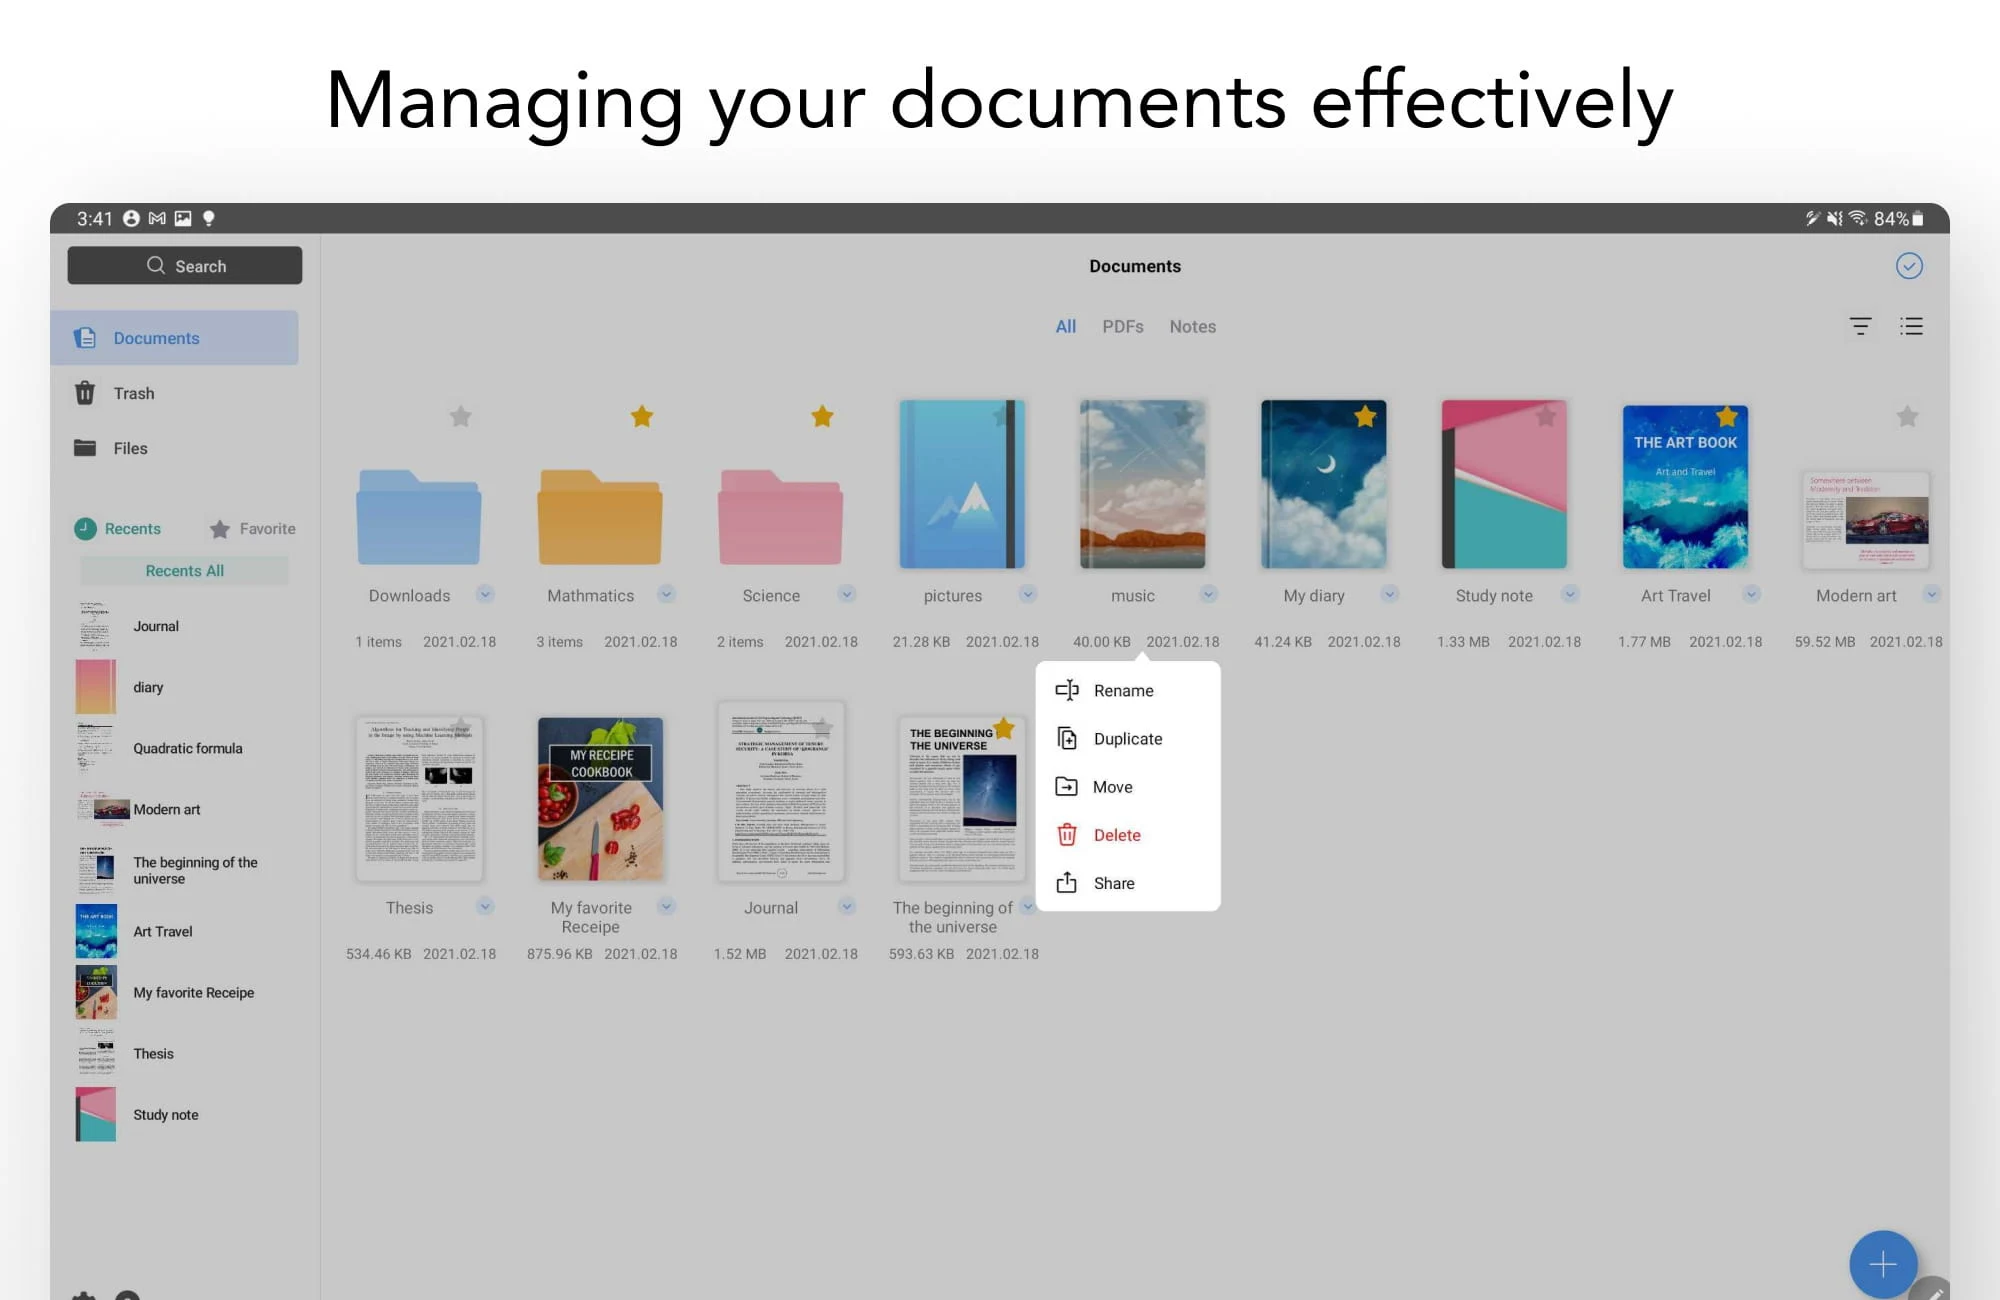Switch to the All tab
Screen dimensions: 2000x1300
tap(1066, 326)
